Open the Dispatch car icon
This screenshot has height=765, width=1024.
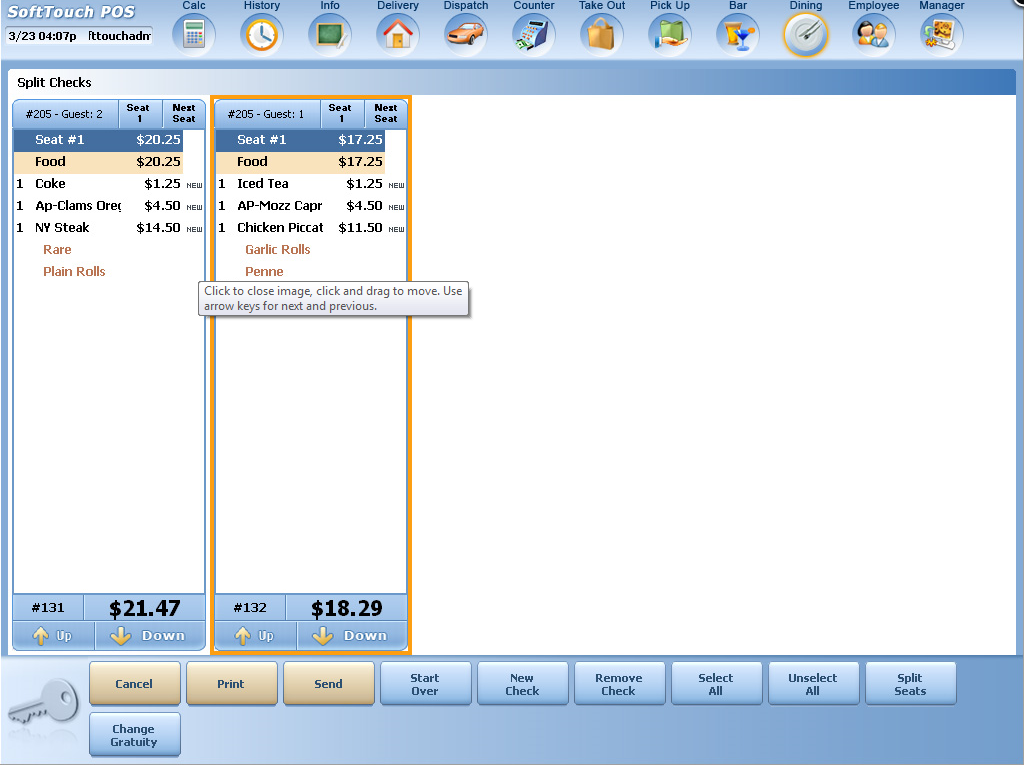[x=466, y=35]
